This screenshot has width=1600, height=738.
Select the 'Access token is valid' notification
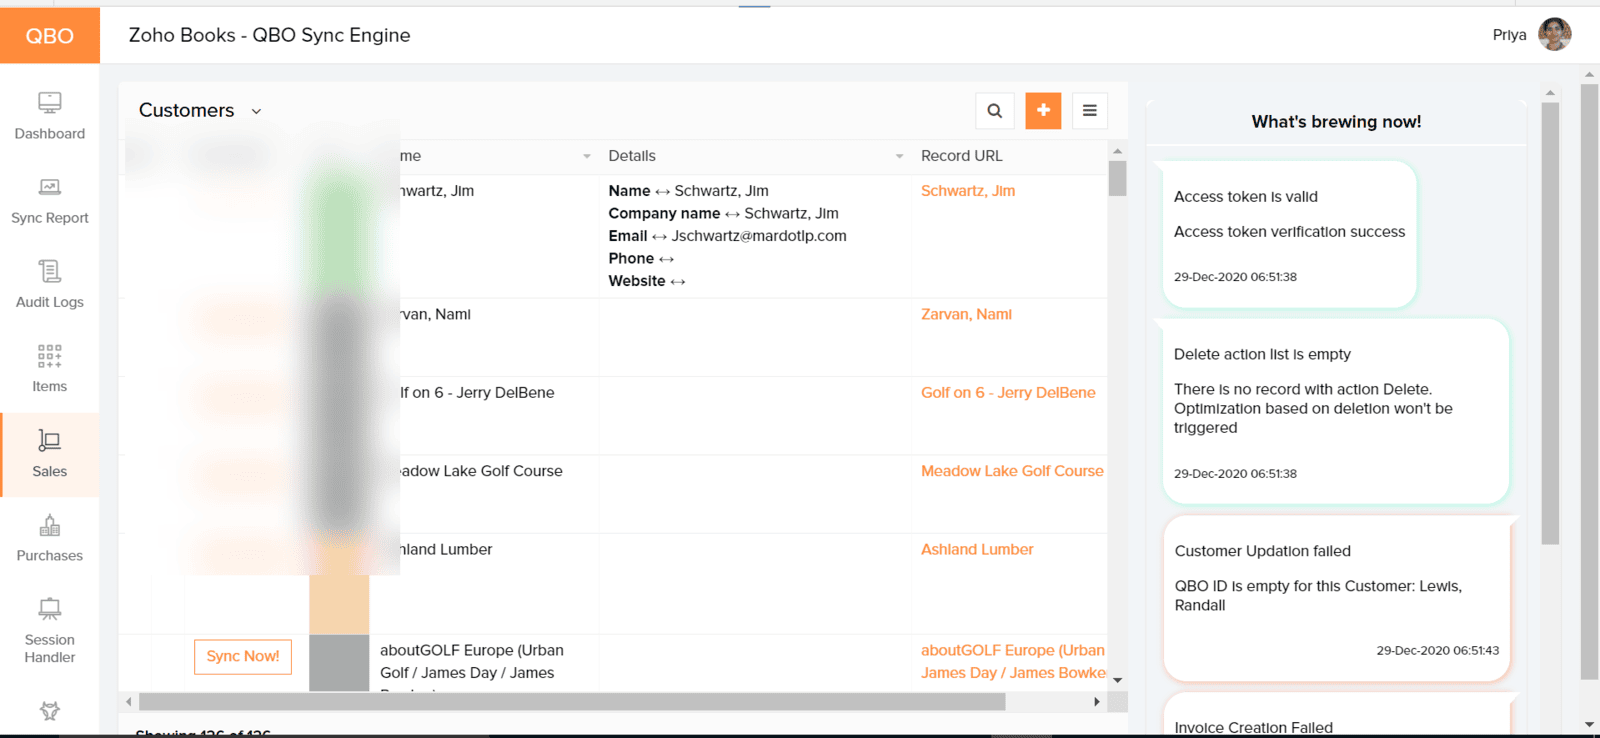tap(1289, 235)
